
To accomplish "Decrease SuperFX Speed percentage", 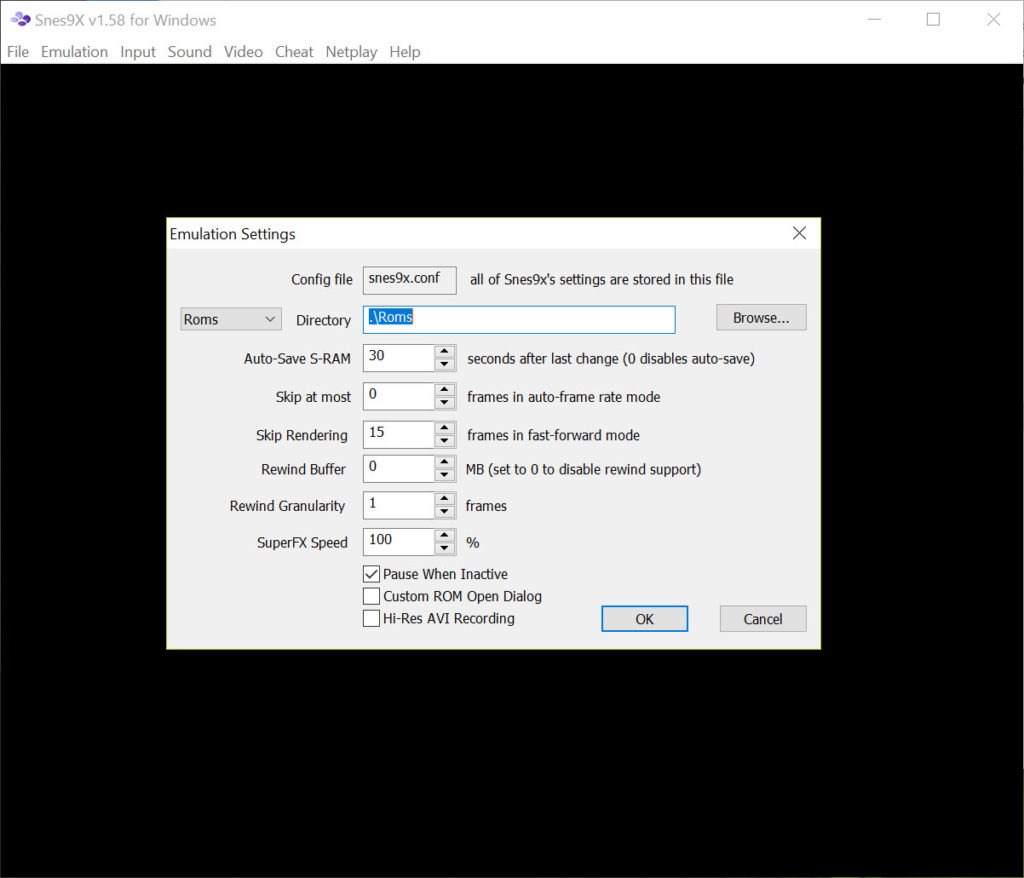I will [x=445, y=548].
